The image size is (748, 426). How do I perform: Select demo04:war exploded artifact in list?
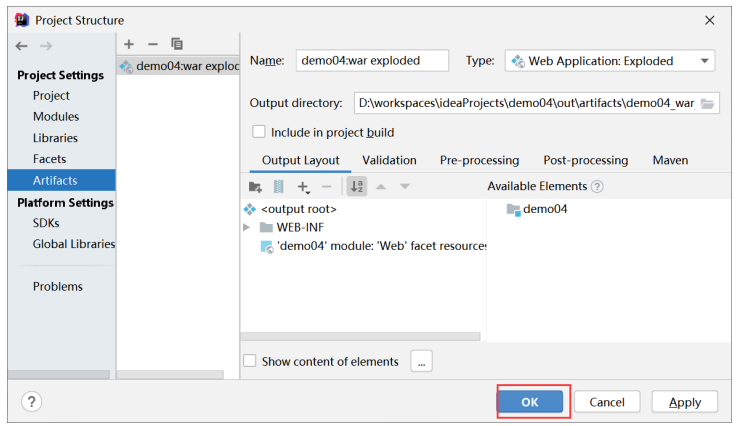(x=178, y=66)
